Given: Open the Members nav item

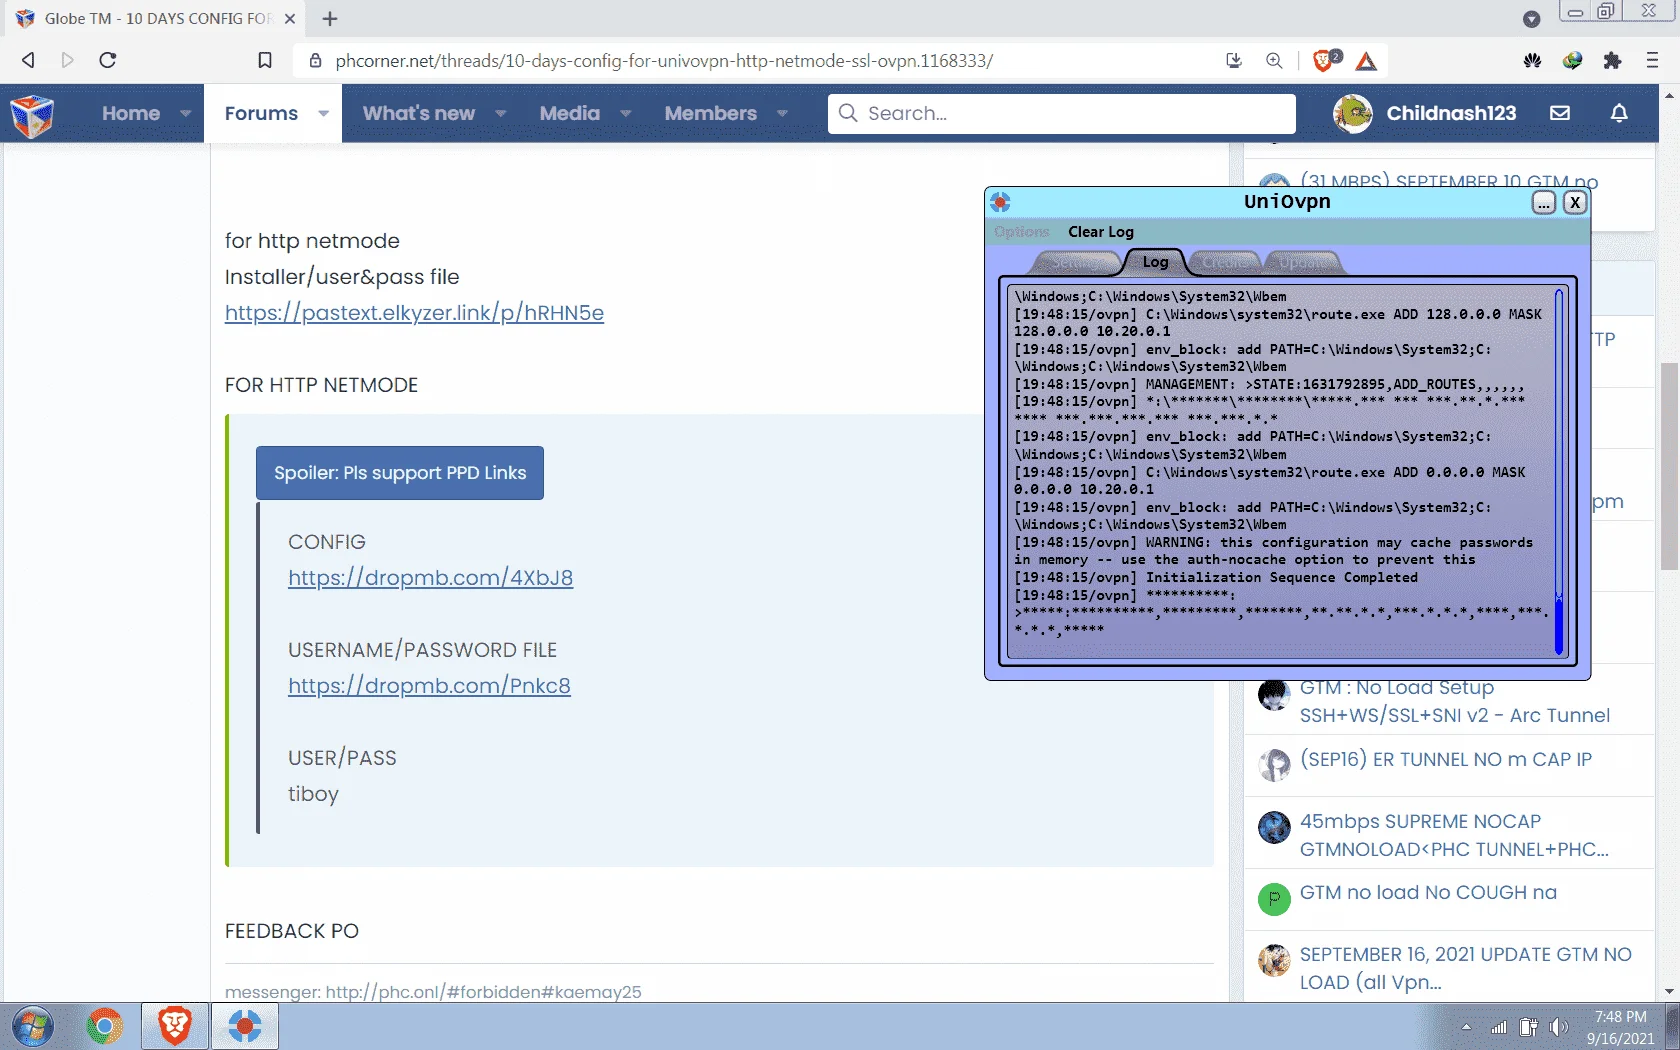Looking at the screenshot, I should [x=711, y=114].
